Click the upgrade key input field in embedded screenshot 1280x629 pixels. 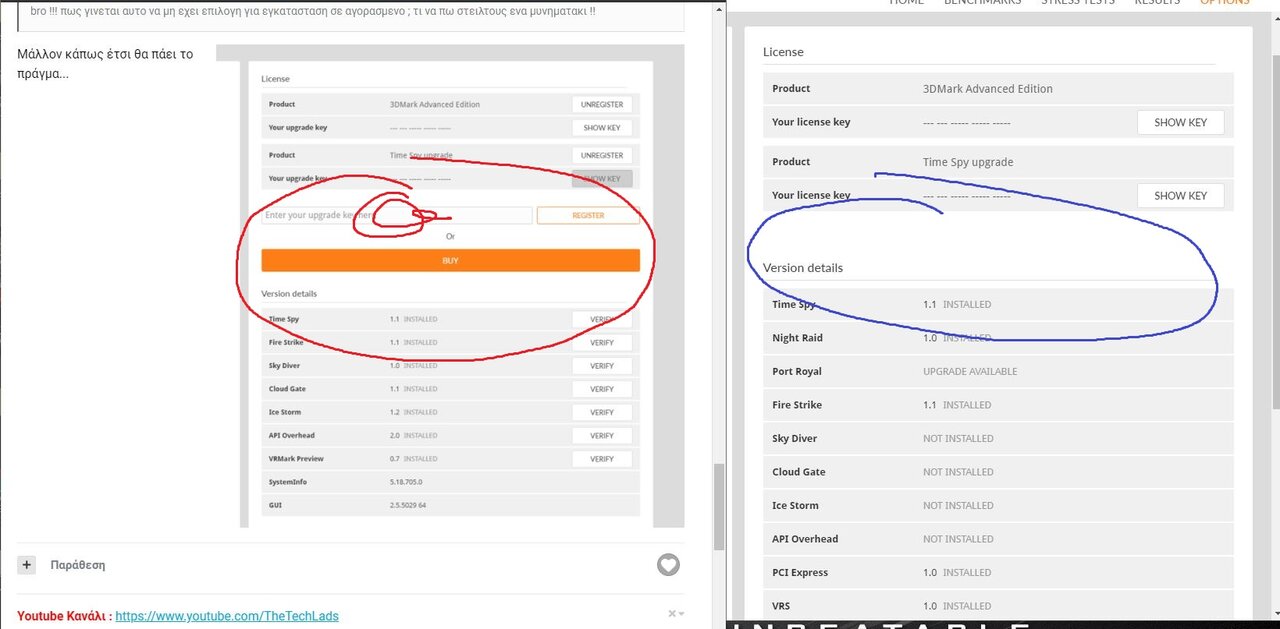pos(397,215)
